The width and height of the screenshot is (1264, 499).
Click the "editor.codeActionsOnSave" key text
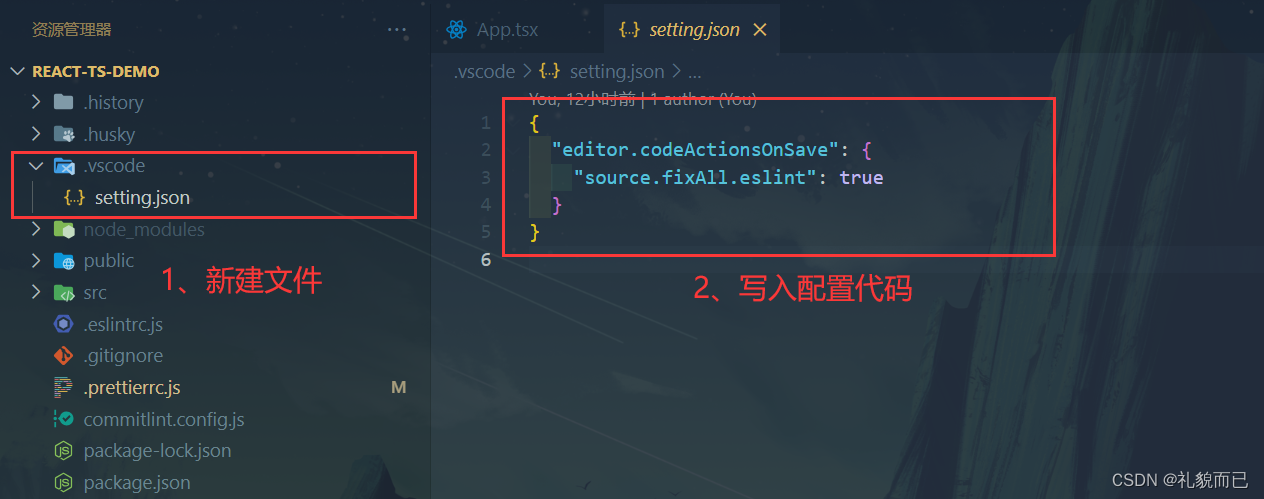click(695, 150)
